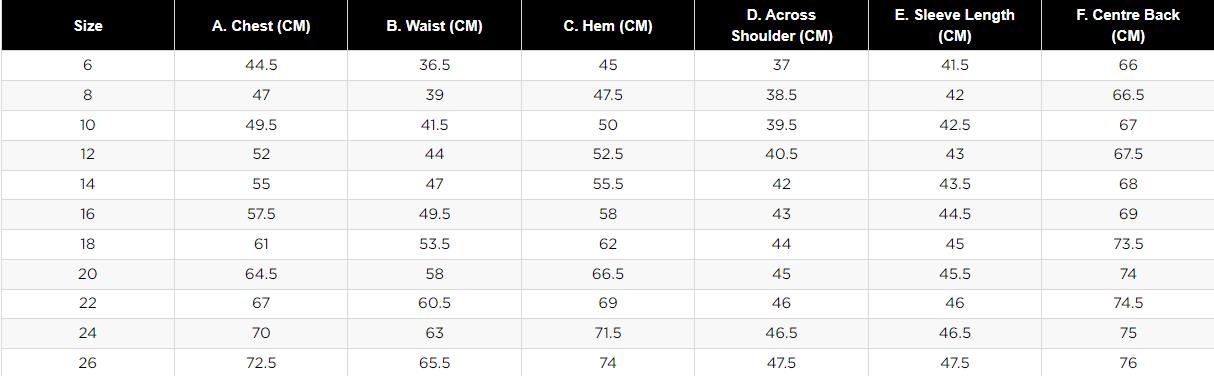1214x376 pixels.
Task: Click hem value 66.5 in size 20 row
Action: click(608, 273)
